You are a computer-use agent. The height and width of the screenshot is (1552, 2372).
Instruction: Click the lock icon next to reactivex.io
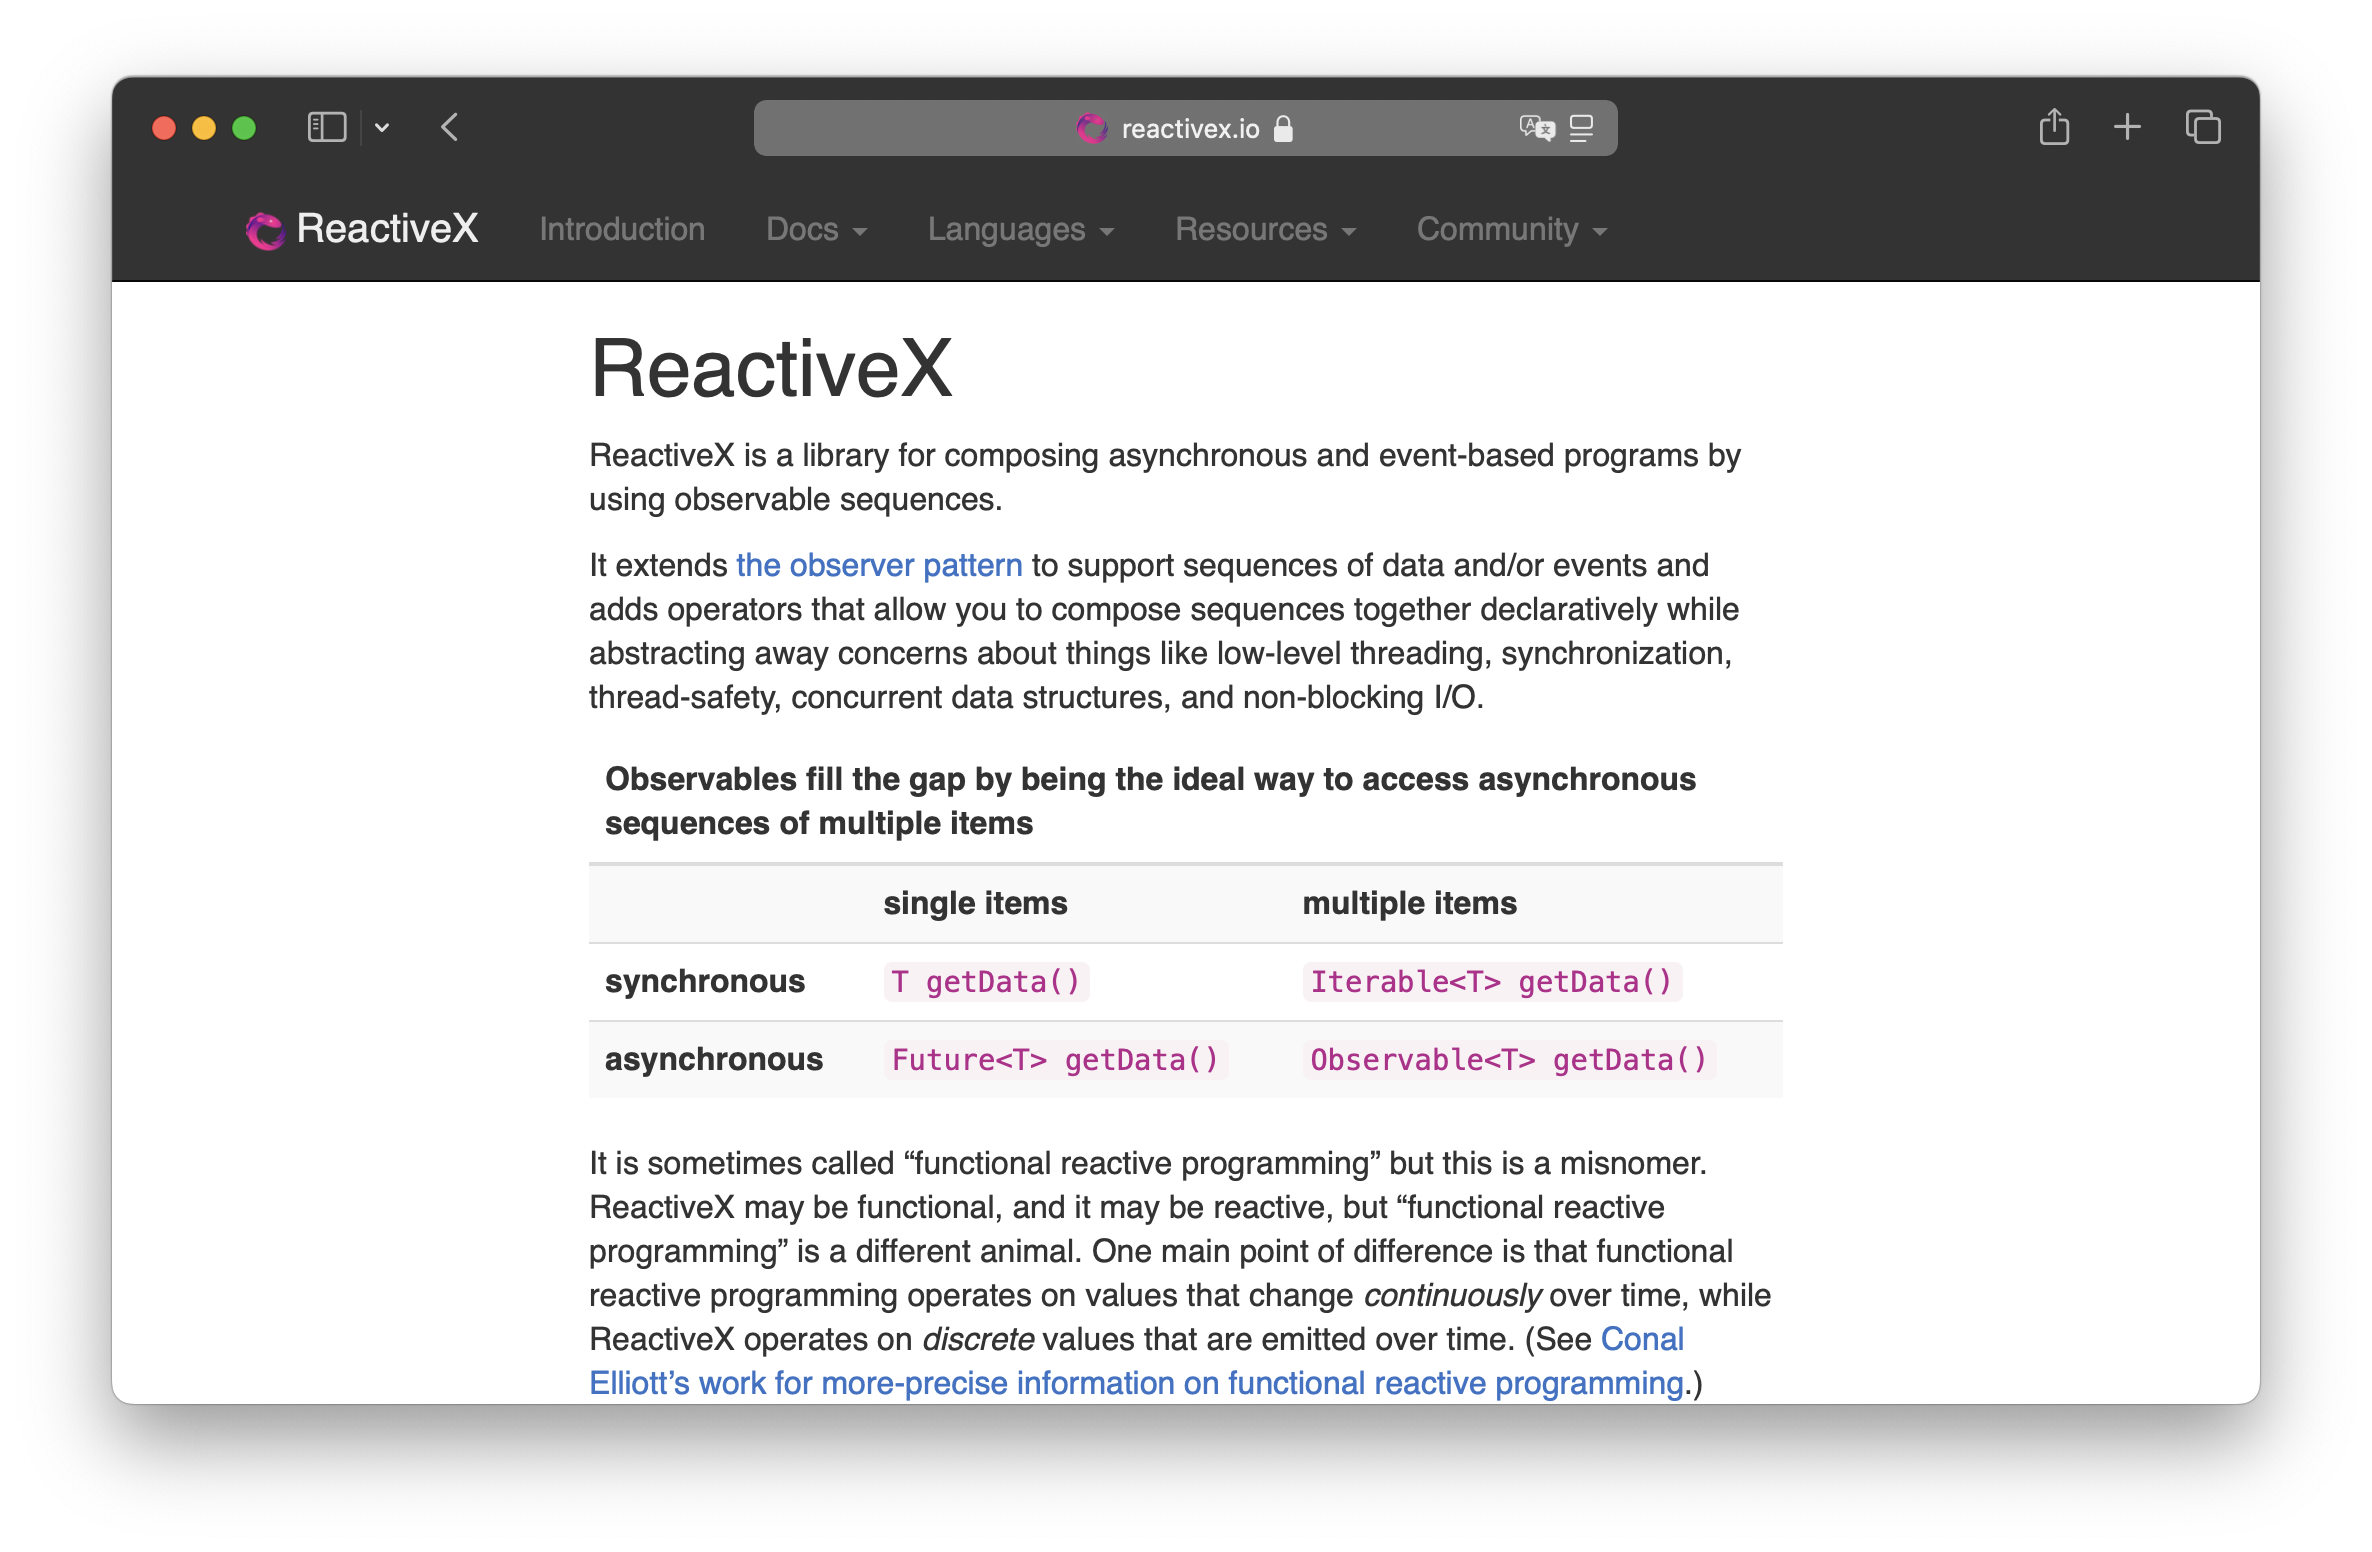(1283, 129)
